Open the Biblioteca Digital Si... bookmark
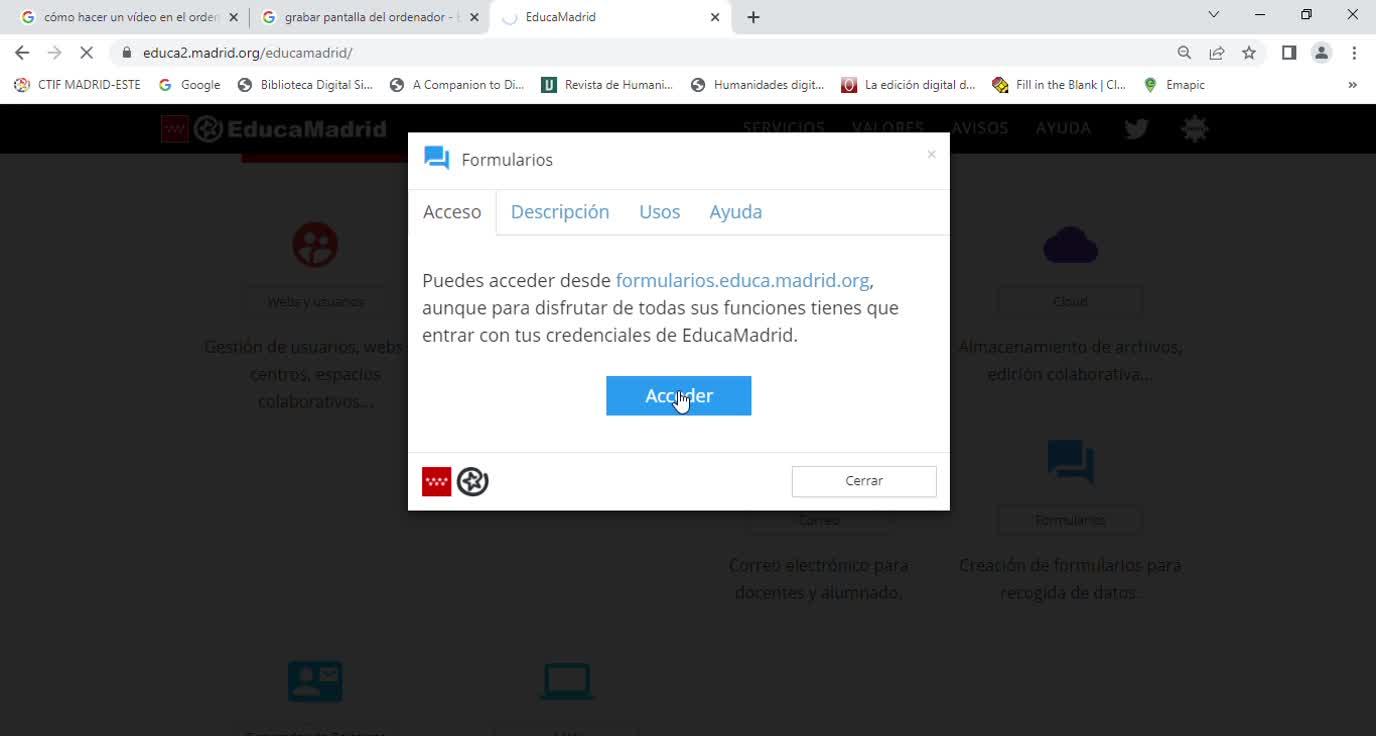The height and width of the screenshot is (736, 1376). (305, 85)
